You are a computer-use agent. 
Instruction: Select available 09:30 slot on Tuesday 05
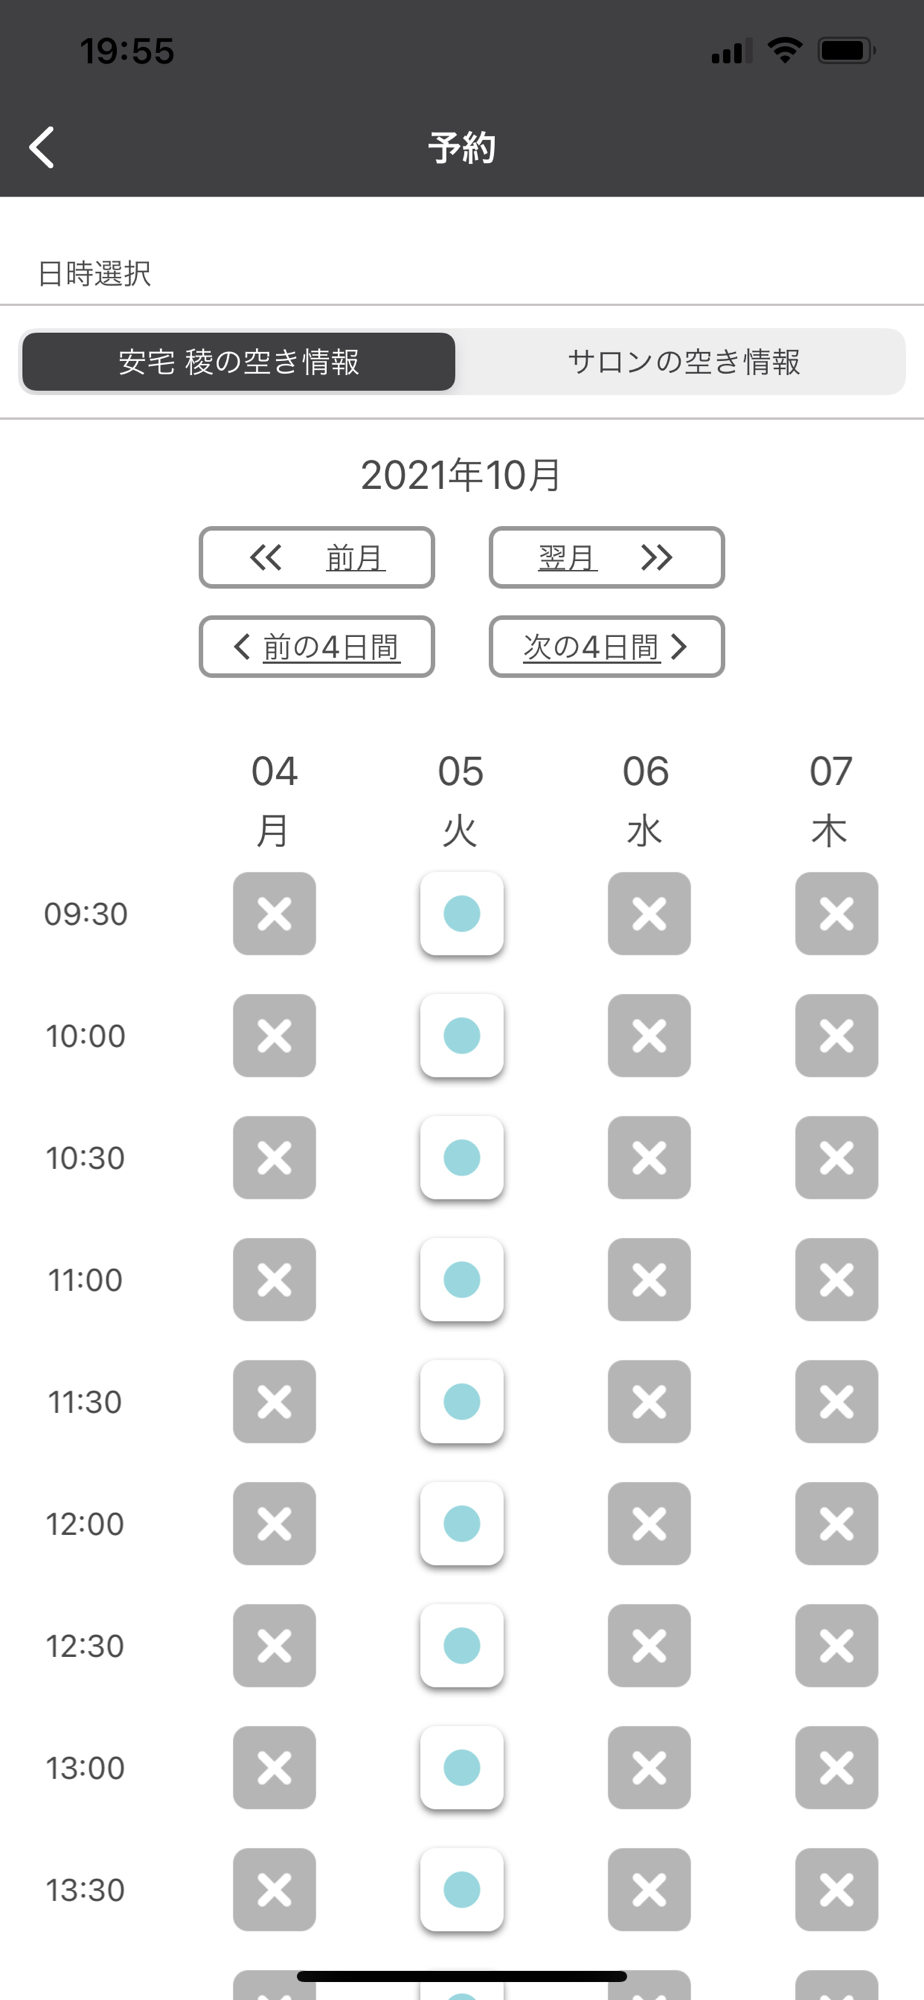pyautogui.click(x=462, y=913)
